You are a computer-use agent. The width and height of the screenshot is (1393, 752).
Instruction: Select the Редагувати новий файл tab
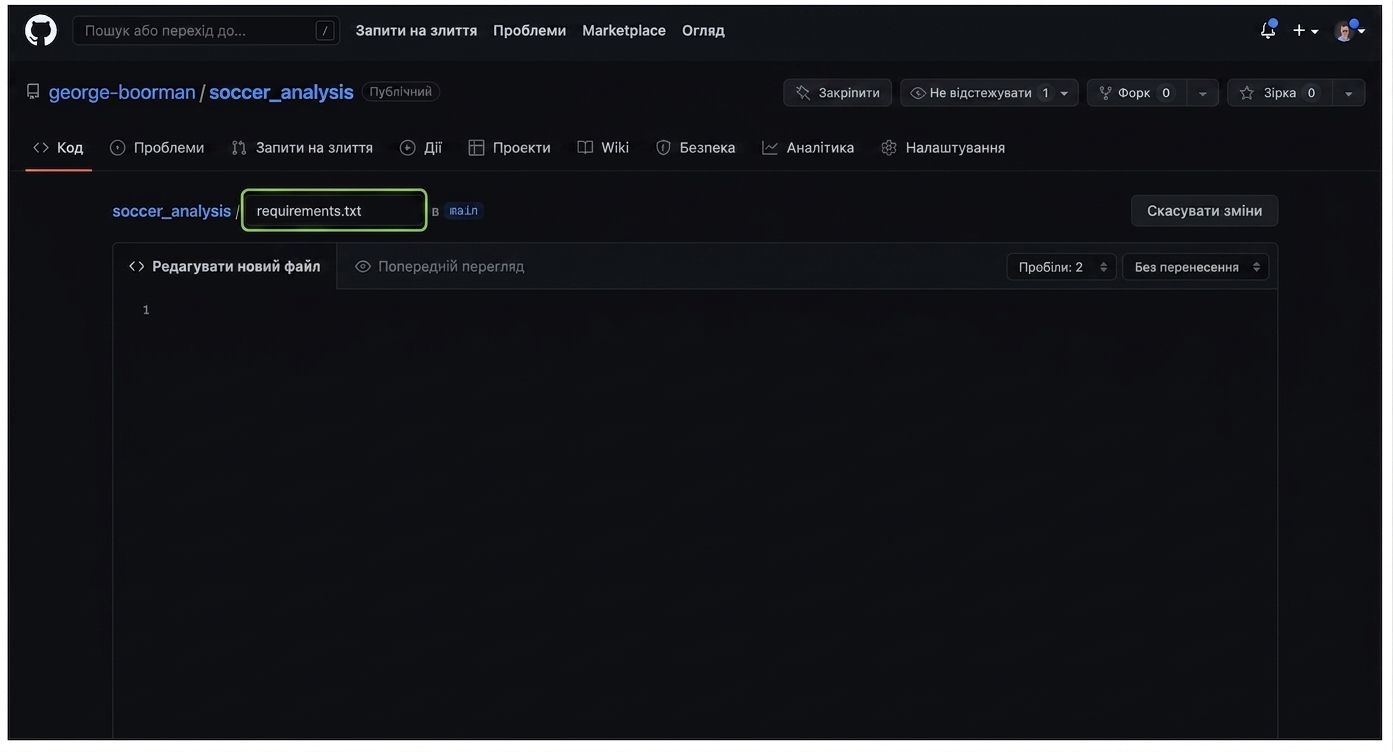click(x=225, y=267)
